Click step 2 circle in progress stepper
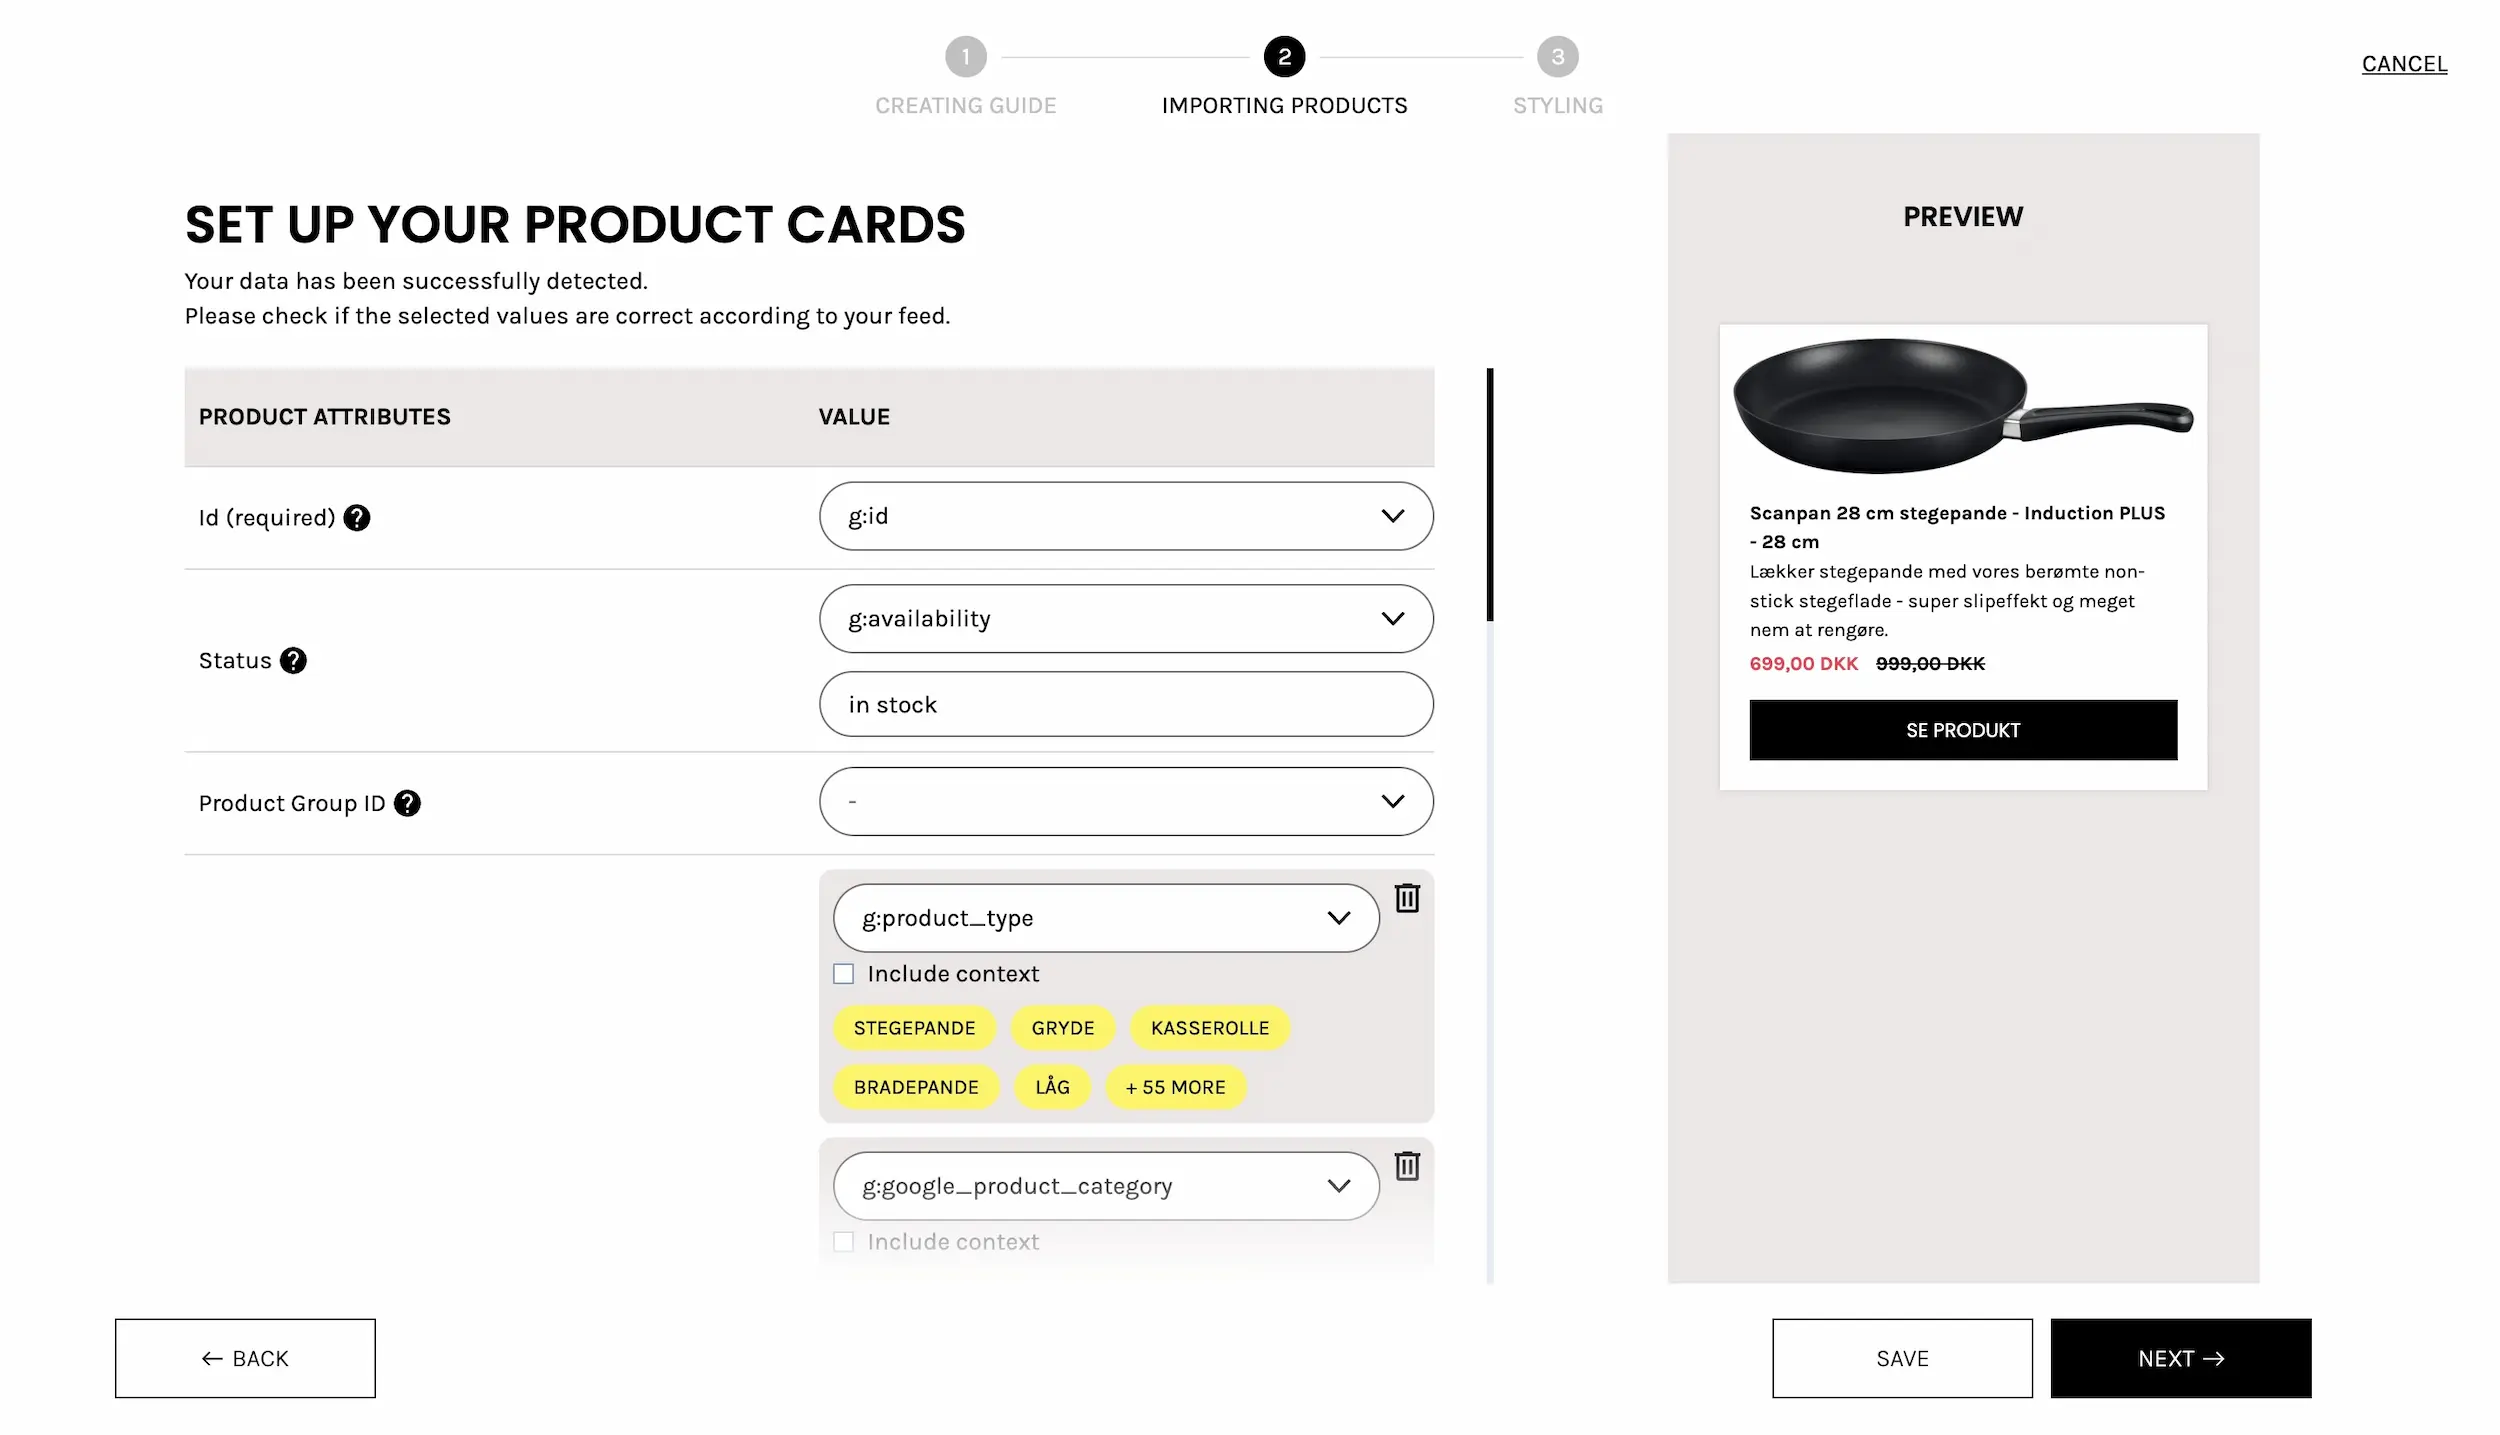The width and height of the screenshot is (2500, 1435). point(1284,57)
